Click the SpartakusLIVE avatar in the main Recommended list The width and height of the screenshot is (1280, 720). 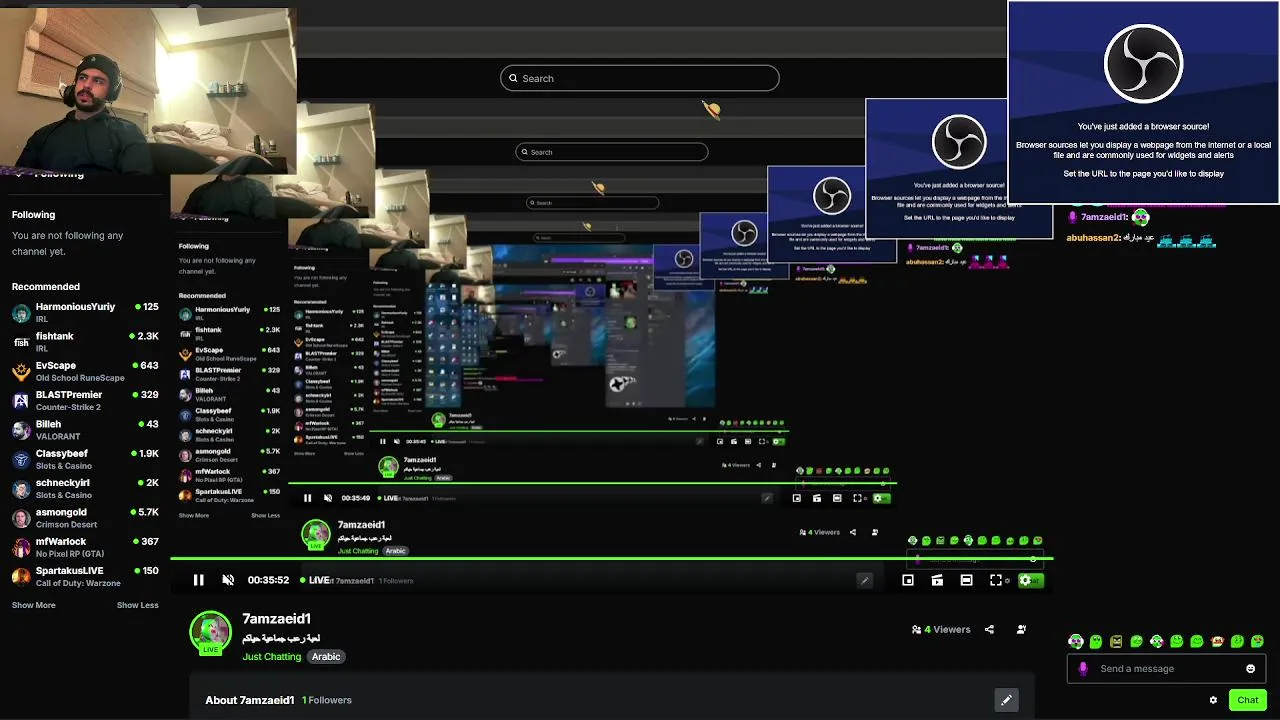pos(21,576)
